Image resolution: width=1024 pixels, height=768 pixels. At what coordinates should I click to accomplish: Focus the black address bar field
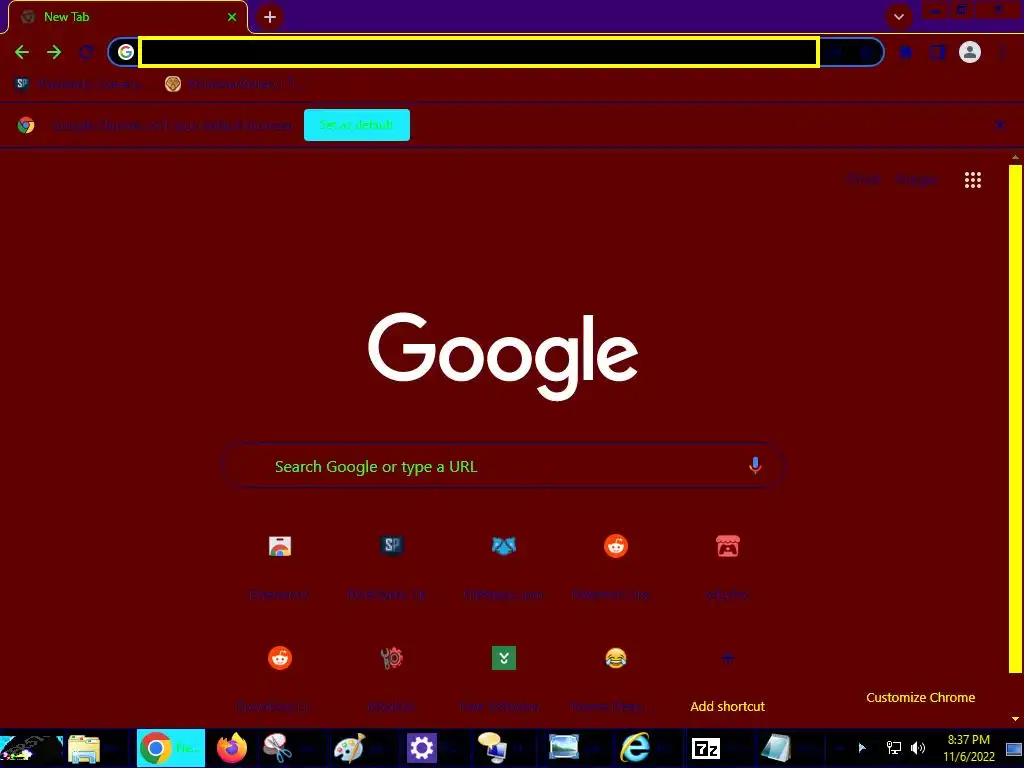[479, 52]
